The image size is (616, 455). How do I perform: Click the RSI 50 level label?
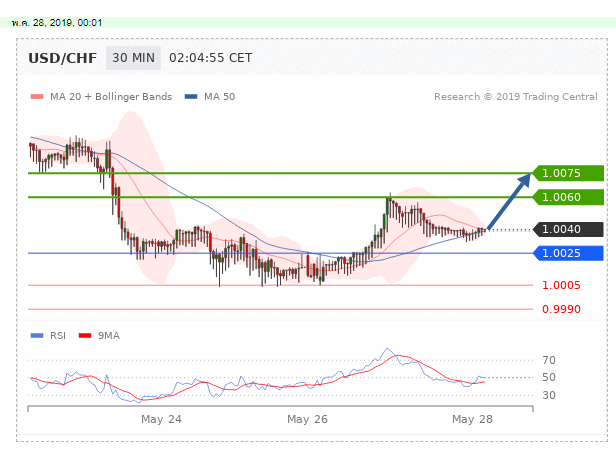pos(549,377)
